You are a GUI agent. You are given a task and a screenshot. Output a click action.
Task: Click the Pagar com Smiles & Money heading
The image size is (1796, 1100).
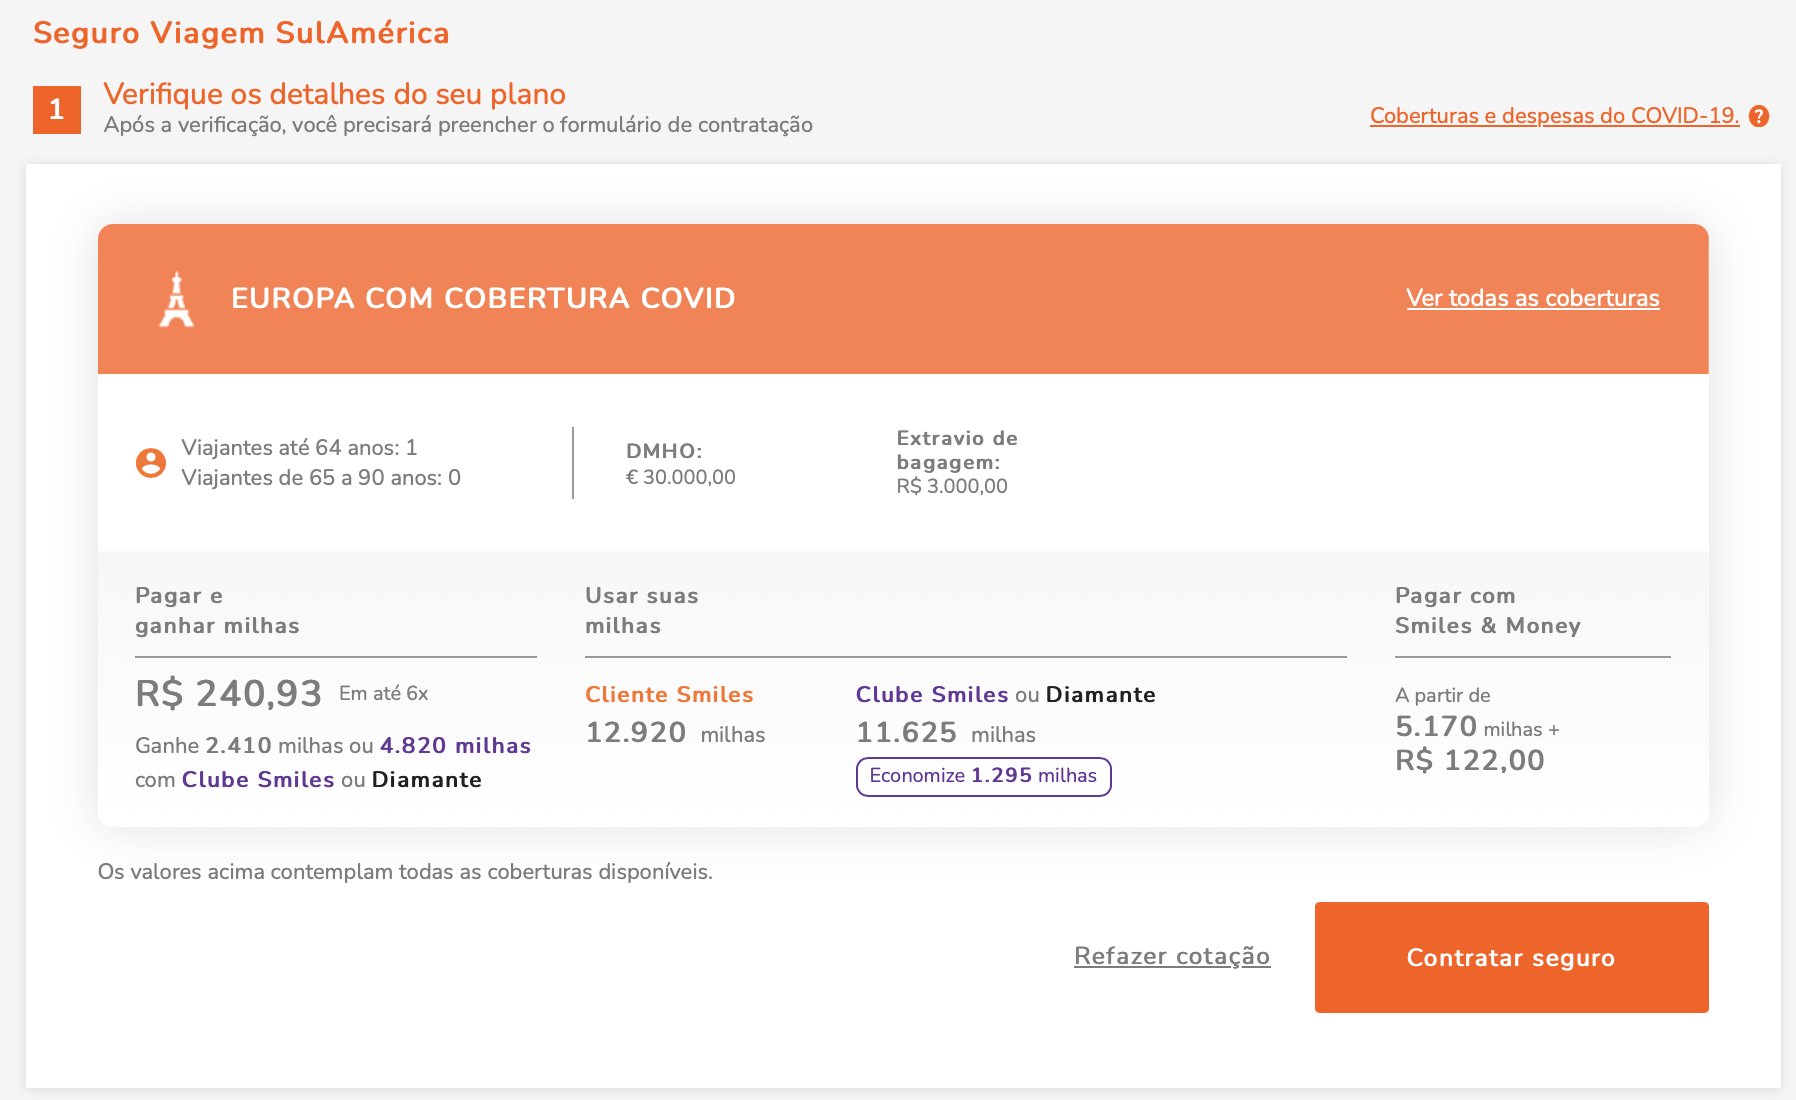coord(1487,610)
